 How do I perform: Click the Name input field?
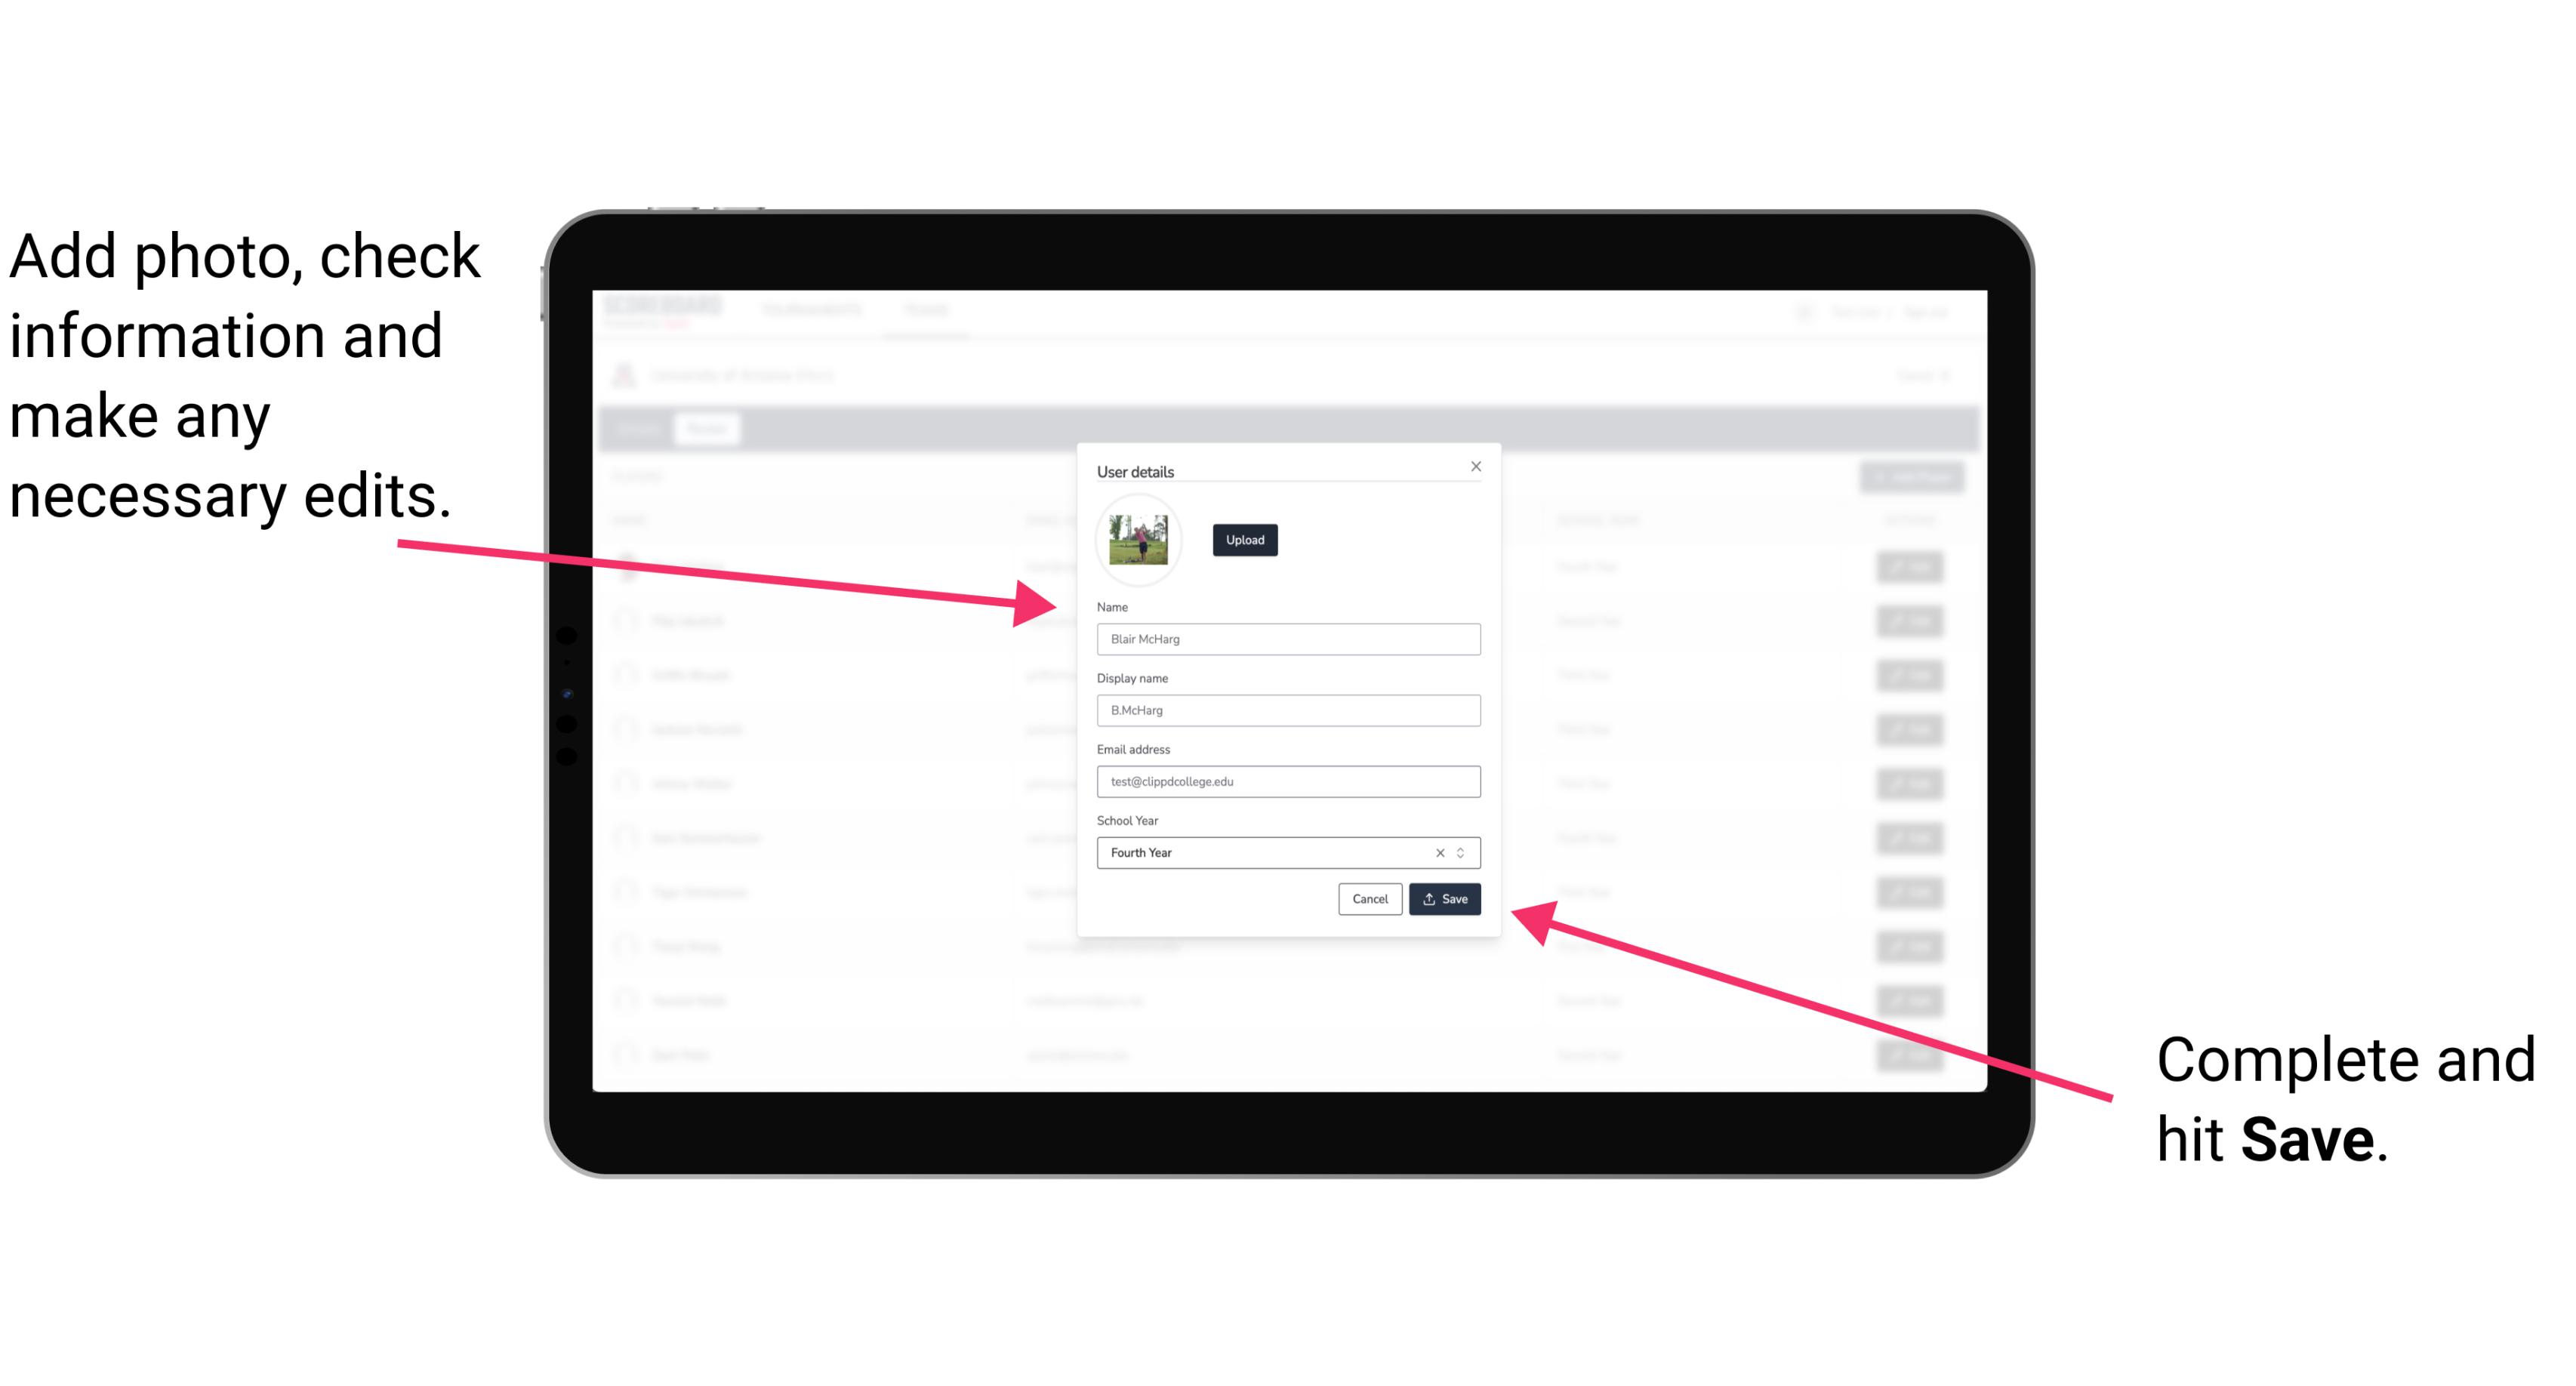pyautogui.click(x=1287, y=639)
